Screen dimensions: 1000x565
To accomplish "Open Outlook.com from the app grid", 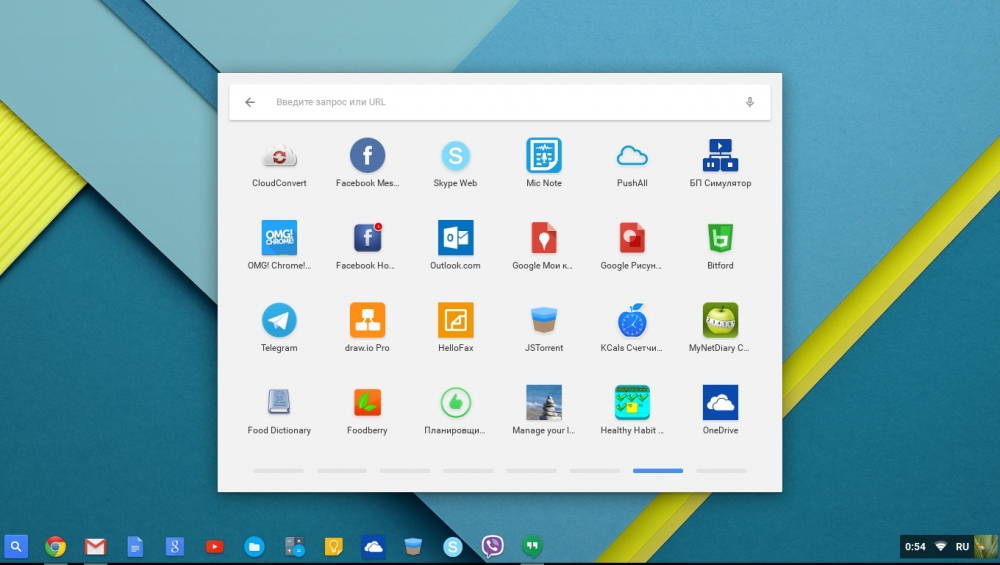I will 455,238.
